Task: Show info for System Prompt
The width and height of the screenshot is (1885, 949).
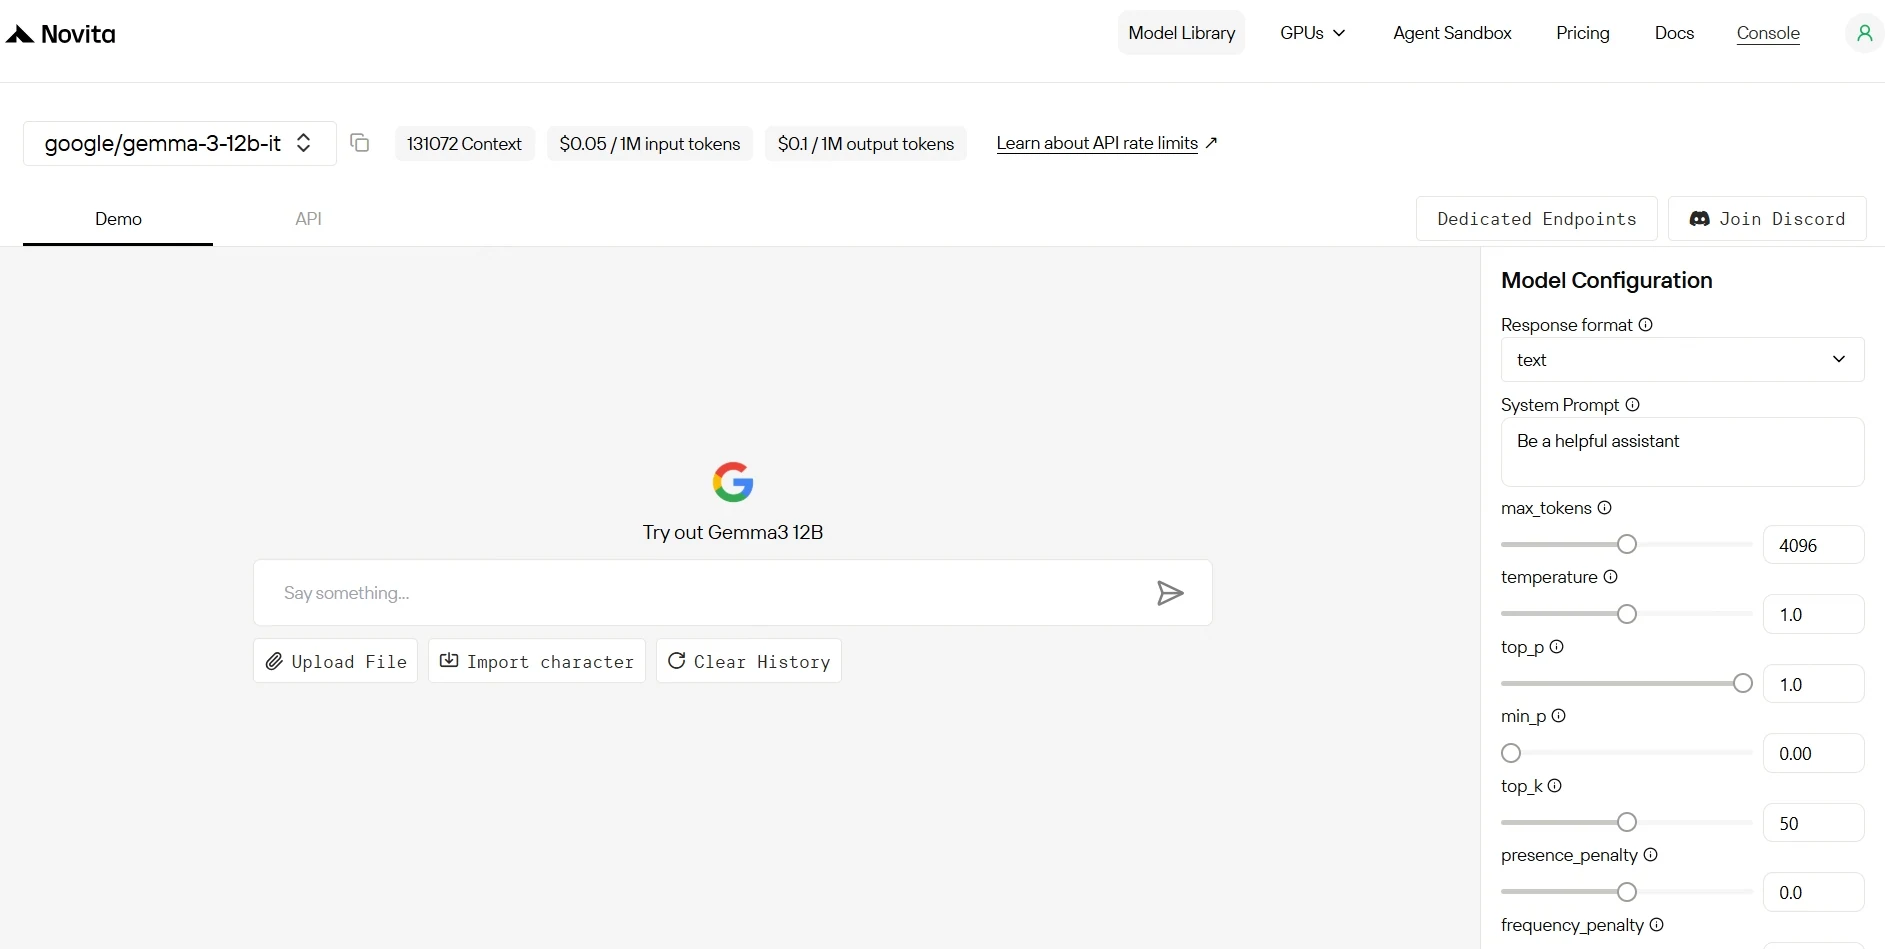Action: click(1632, 405)
